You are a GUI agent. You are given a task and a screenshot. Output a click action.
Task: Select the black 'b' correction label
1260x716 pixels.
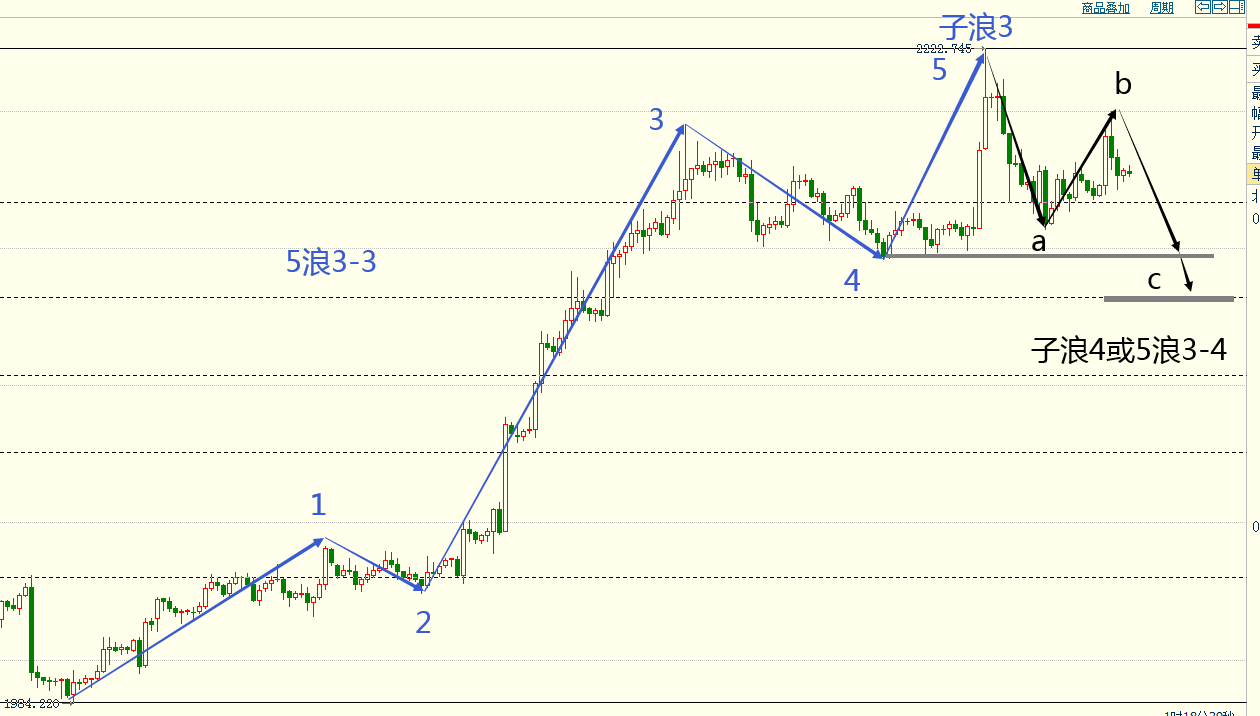[x=1123, y=85]
